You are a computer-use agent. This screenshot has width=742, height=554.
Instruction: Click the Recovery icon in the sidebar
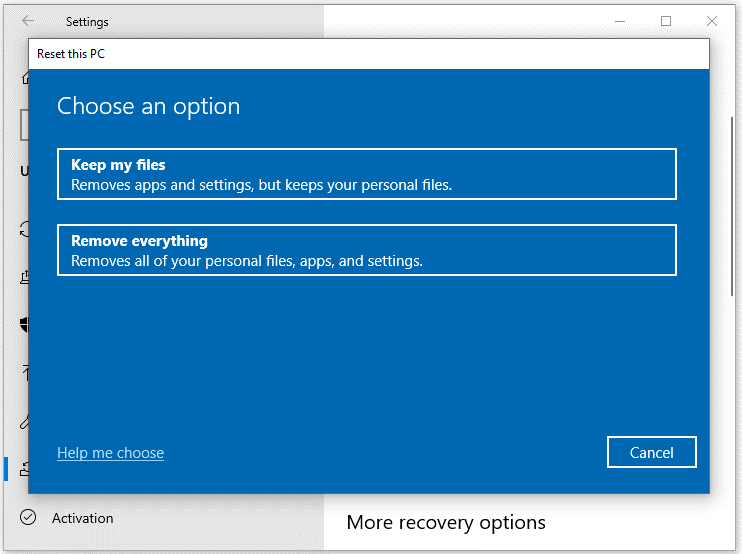click(x=24, y=469)
